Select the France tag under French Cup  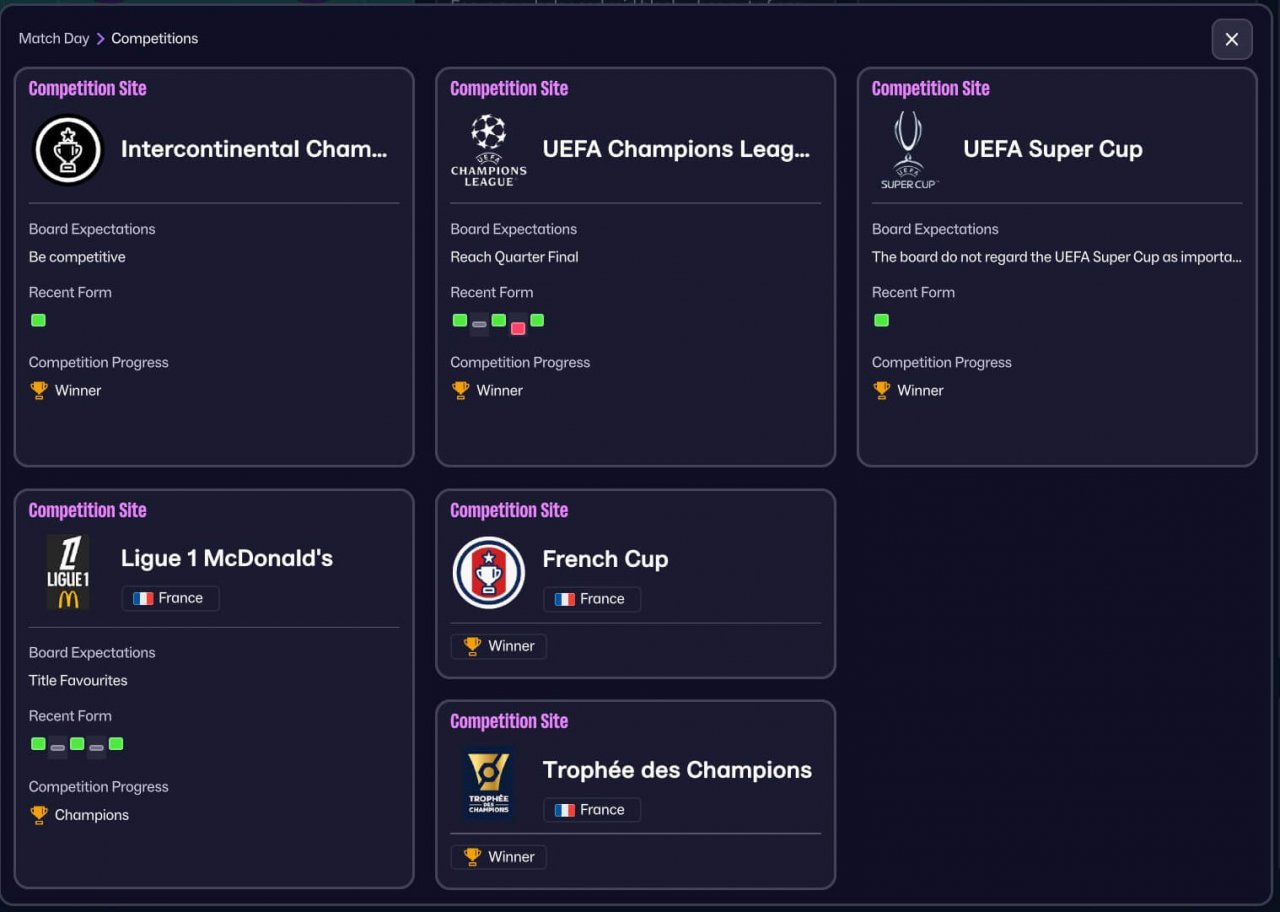point(592,599)
